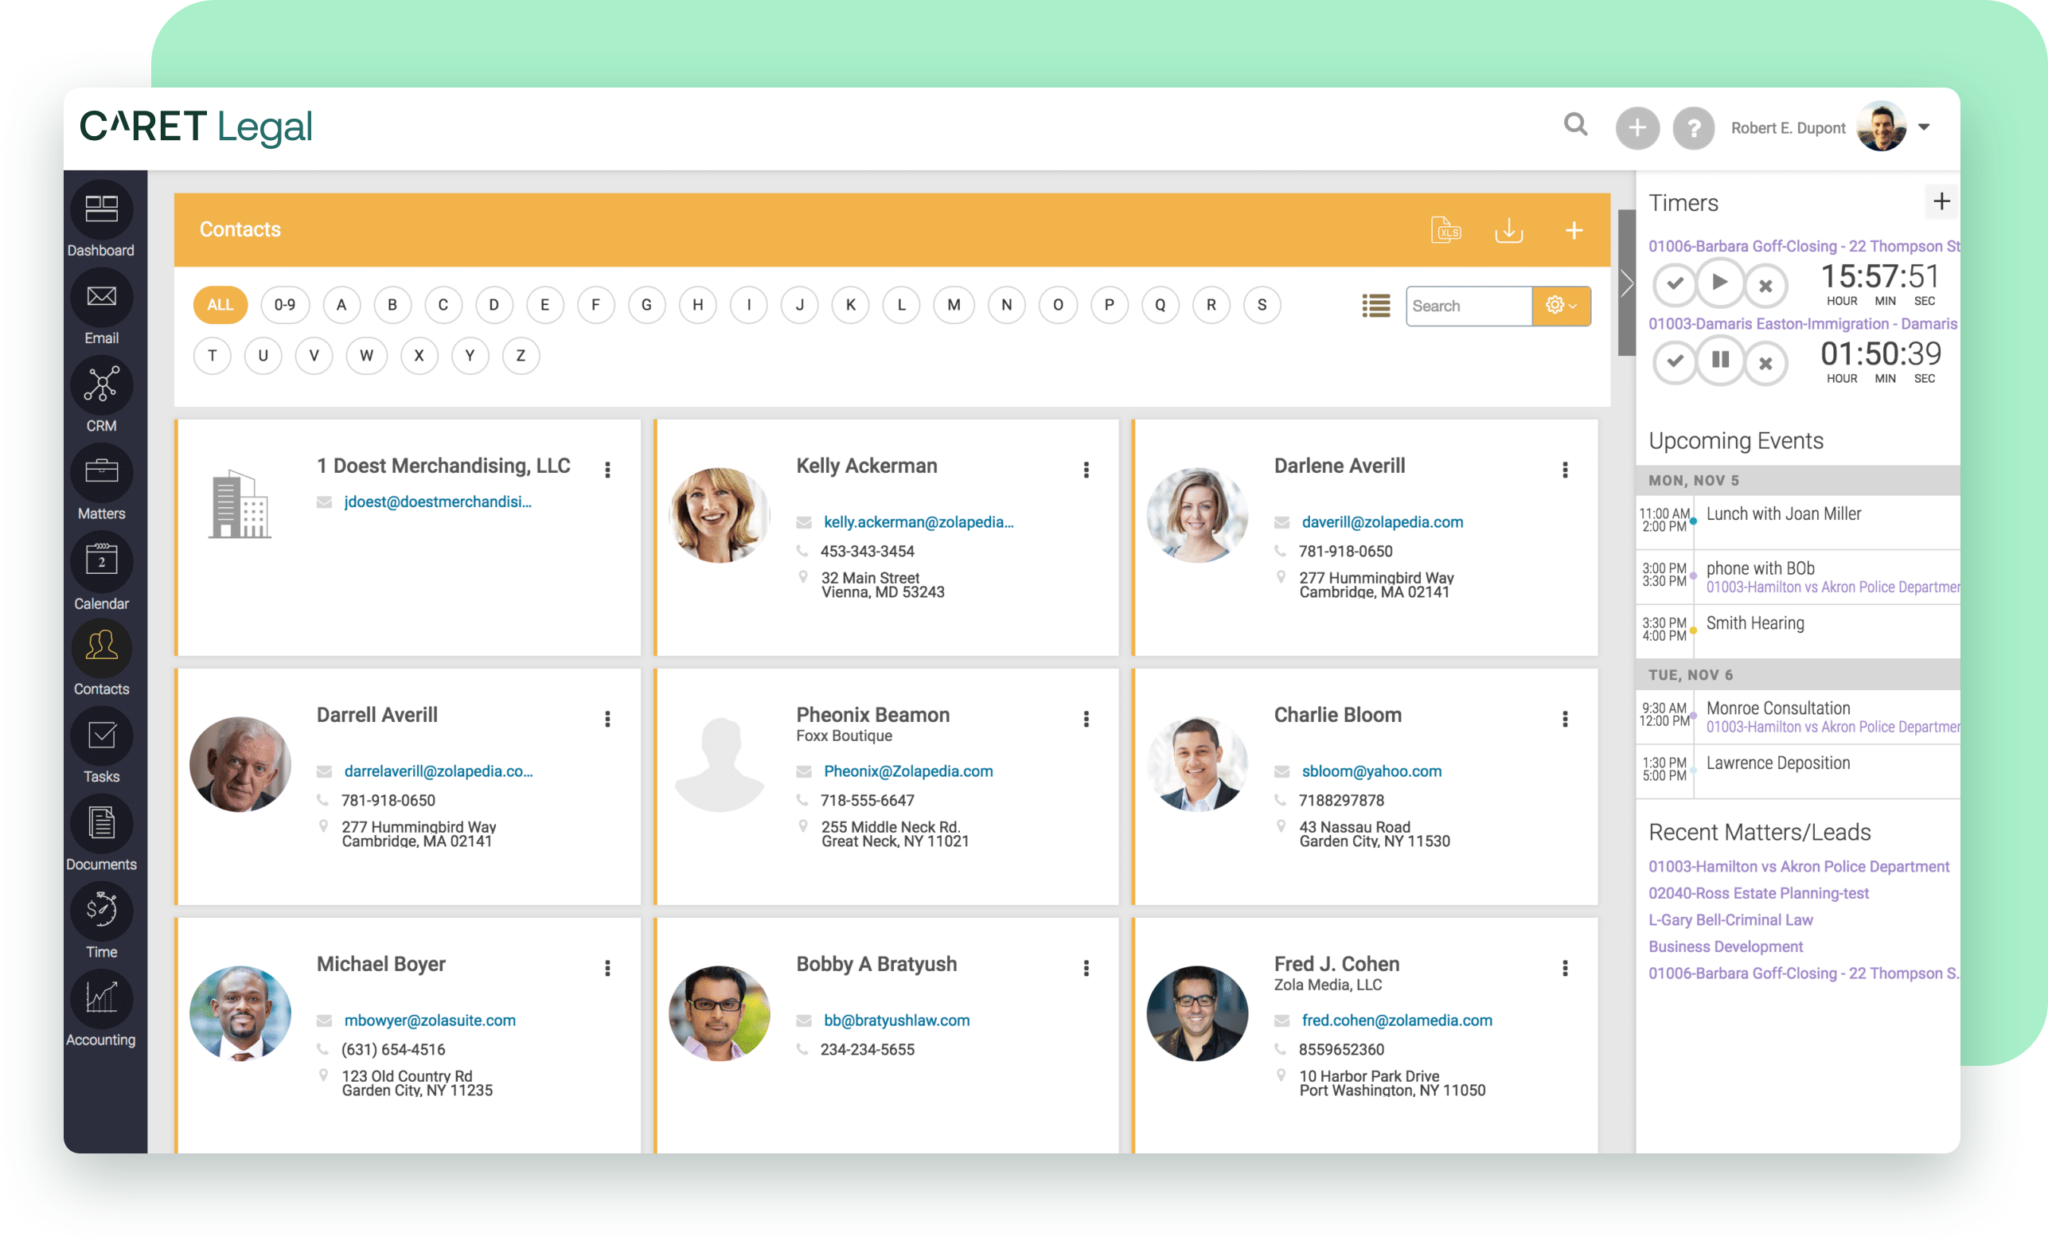Open Kelly Ackerman's three-dot options menu

(x=1086, y=469)
